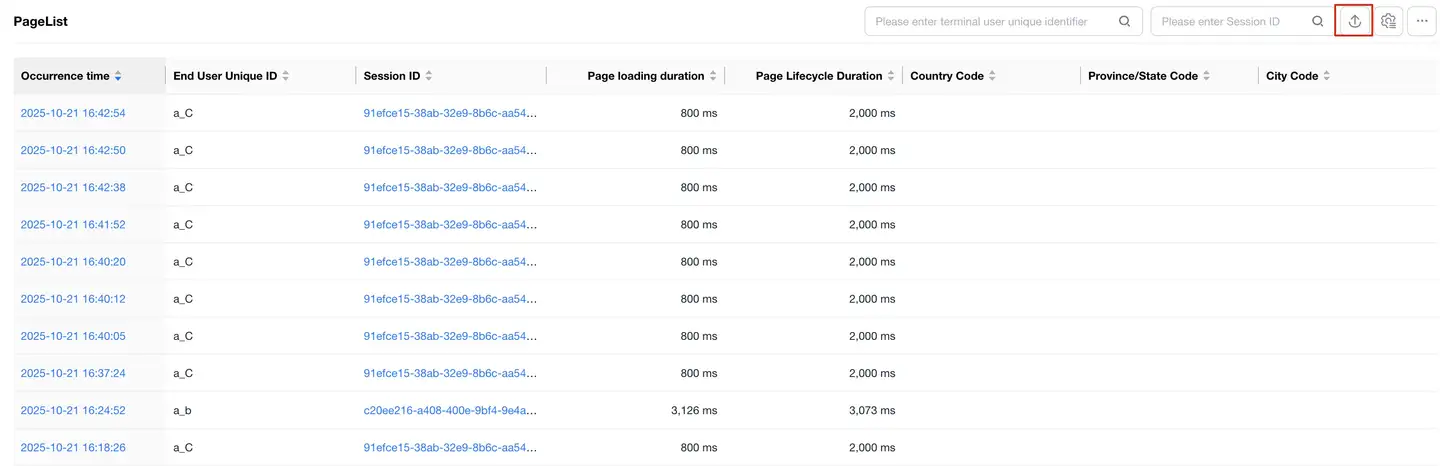This screenshot has height=466, width=1440.
Task: Sort the City Code column
Action: 1327,76
